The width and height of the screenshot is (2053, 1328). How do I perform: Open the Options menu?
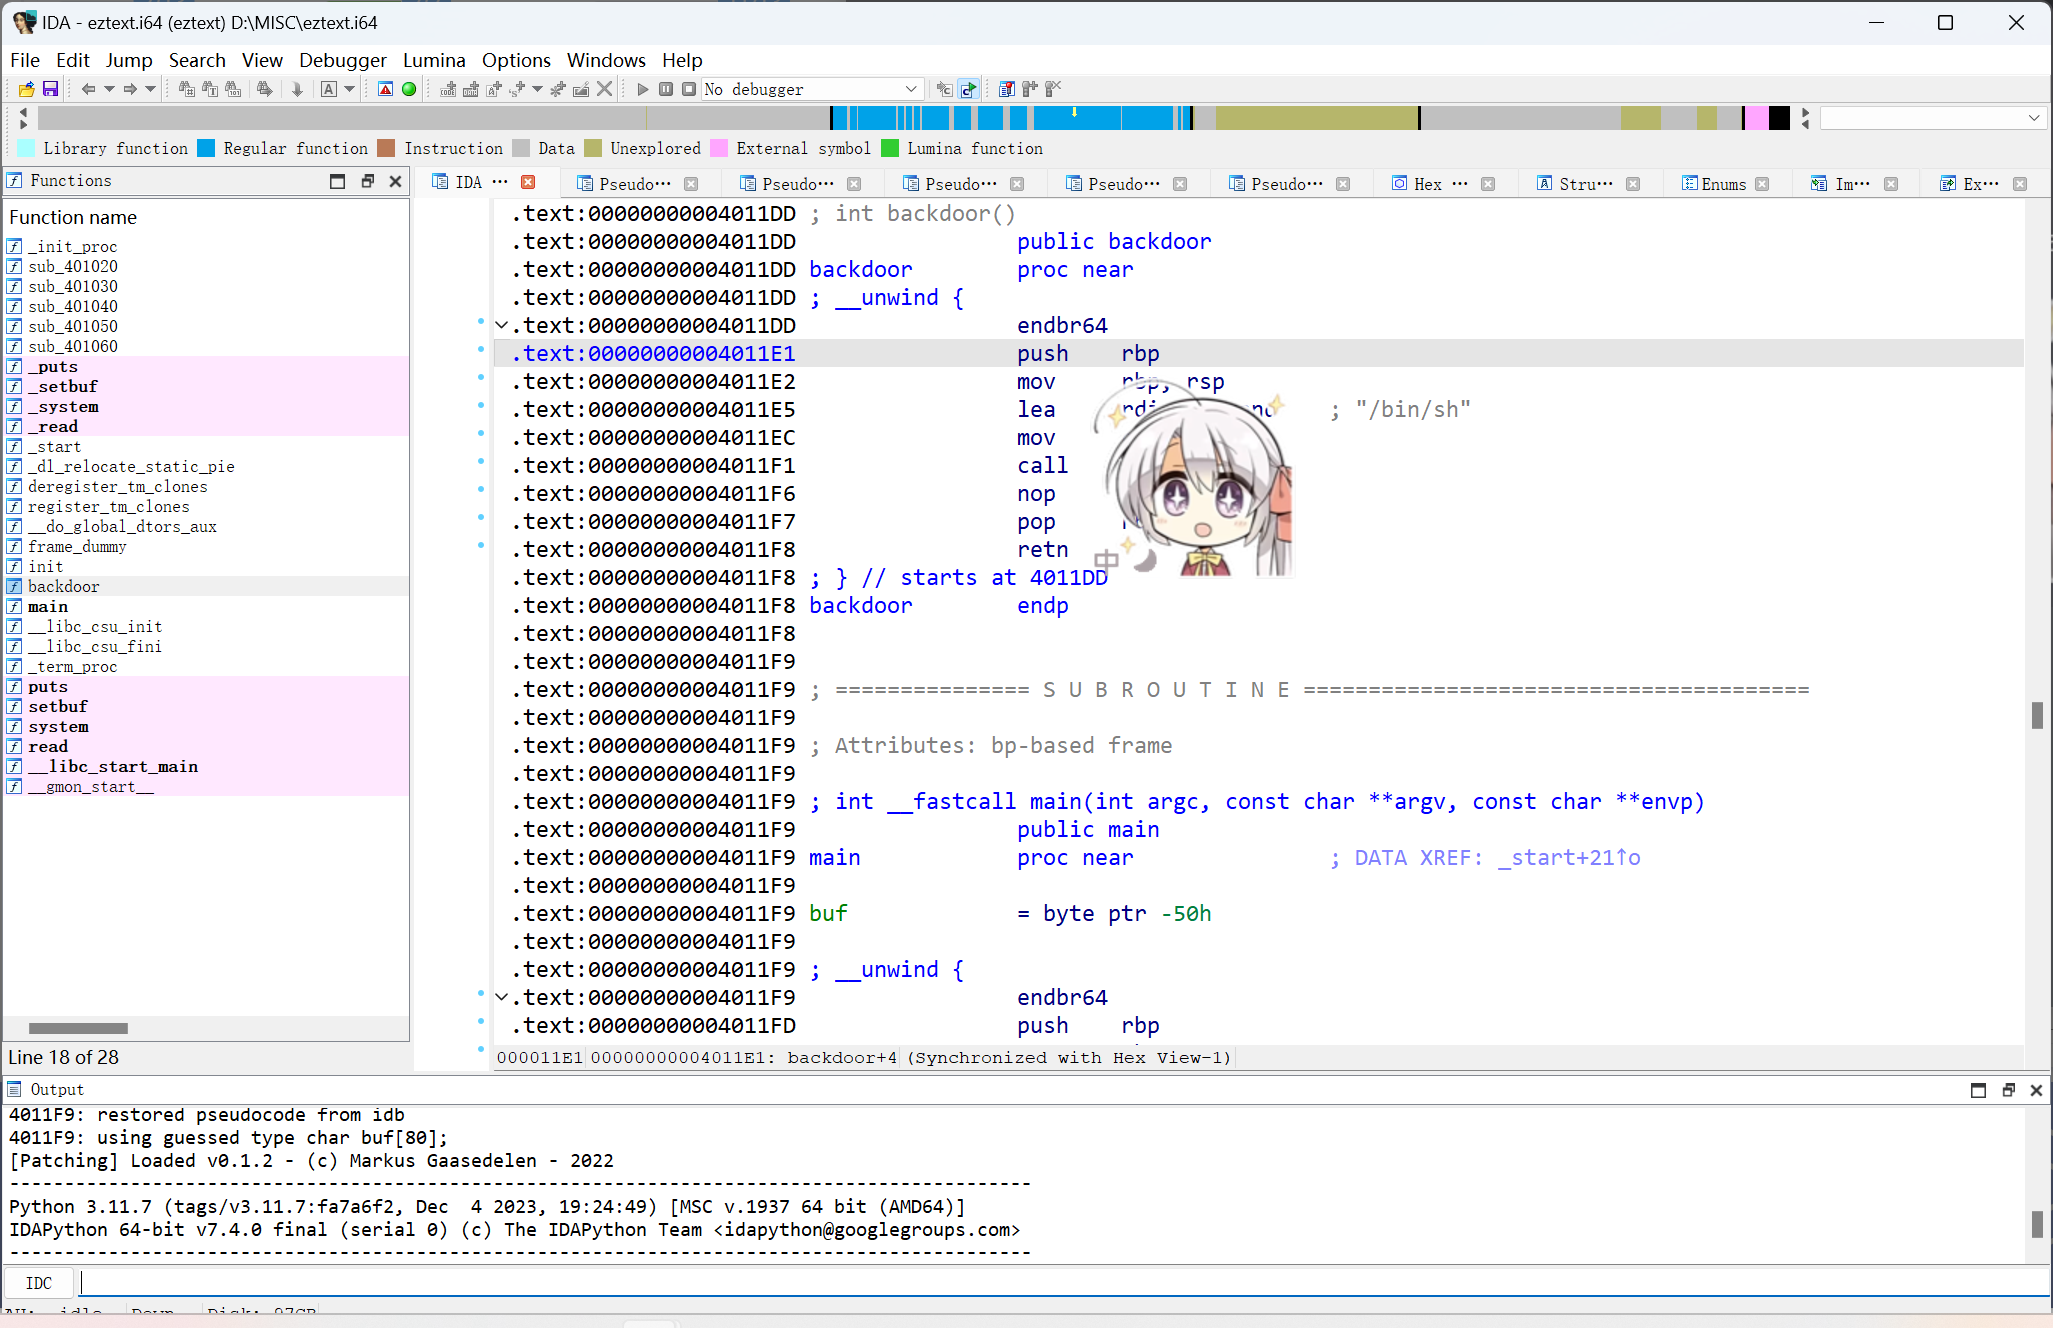click(516, 60)
